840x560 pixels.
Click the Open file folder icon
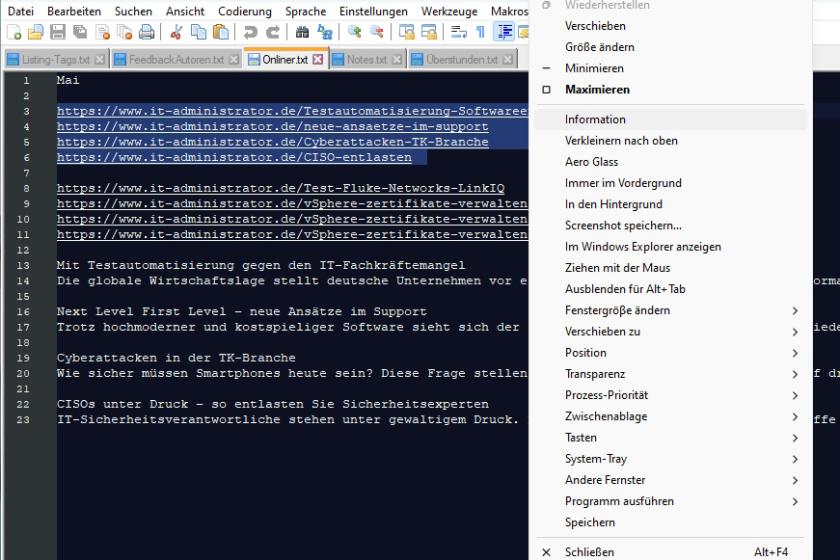tap(36, 32)
